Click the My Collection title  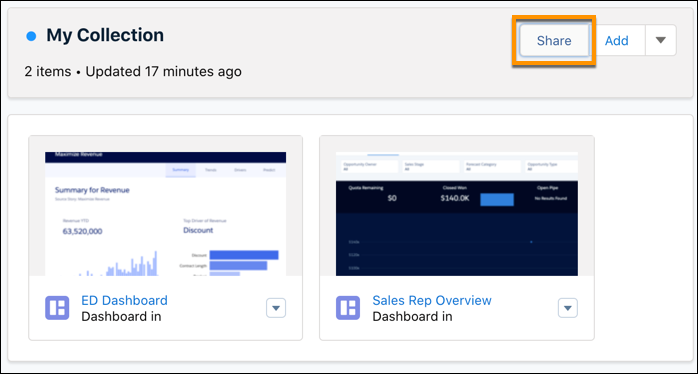coord(105,35)
